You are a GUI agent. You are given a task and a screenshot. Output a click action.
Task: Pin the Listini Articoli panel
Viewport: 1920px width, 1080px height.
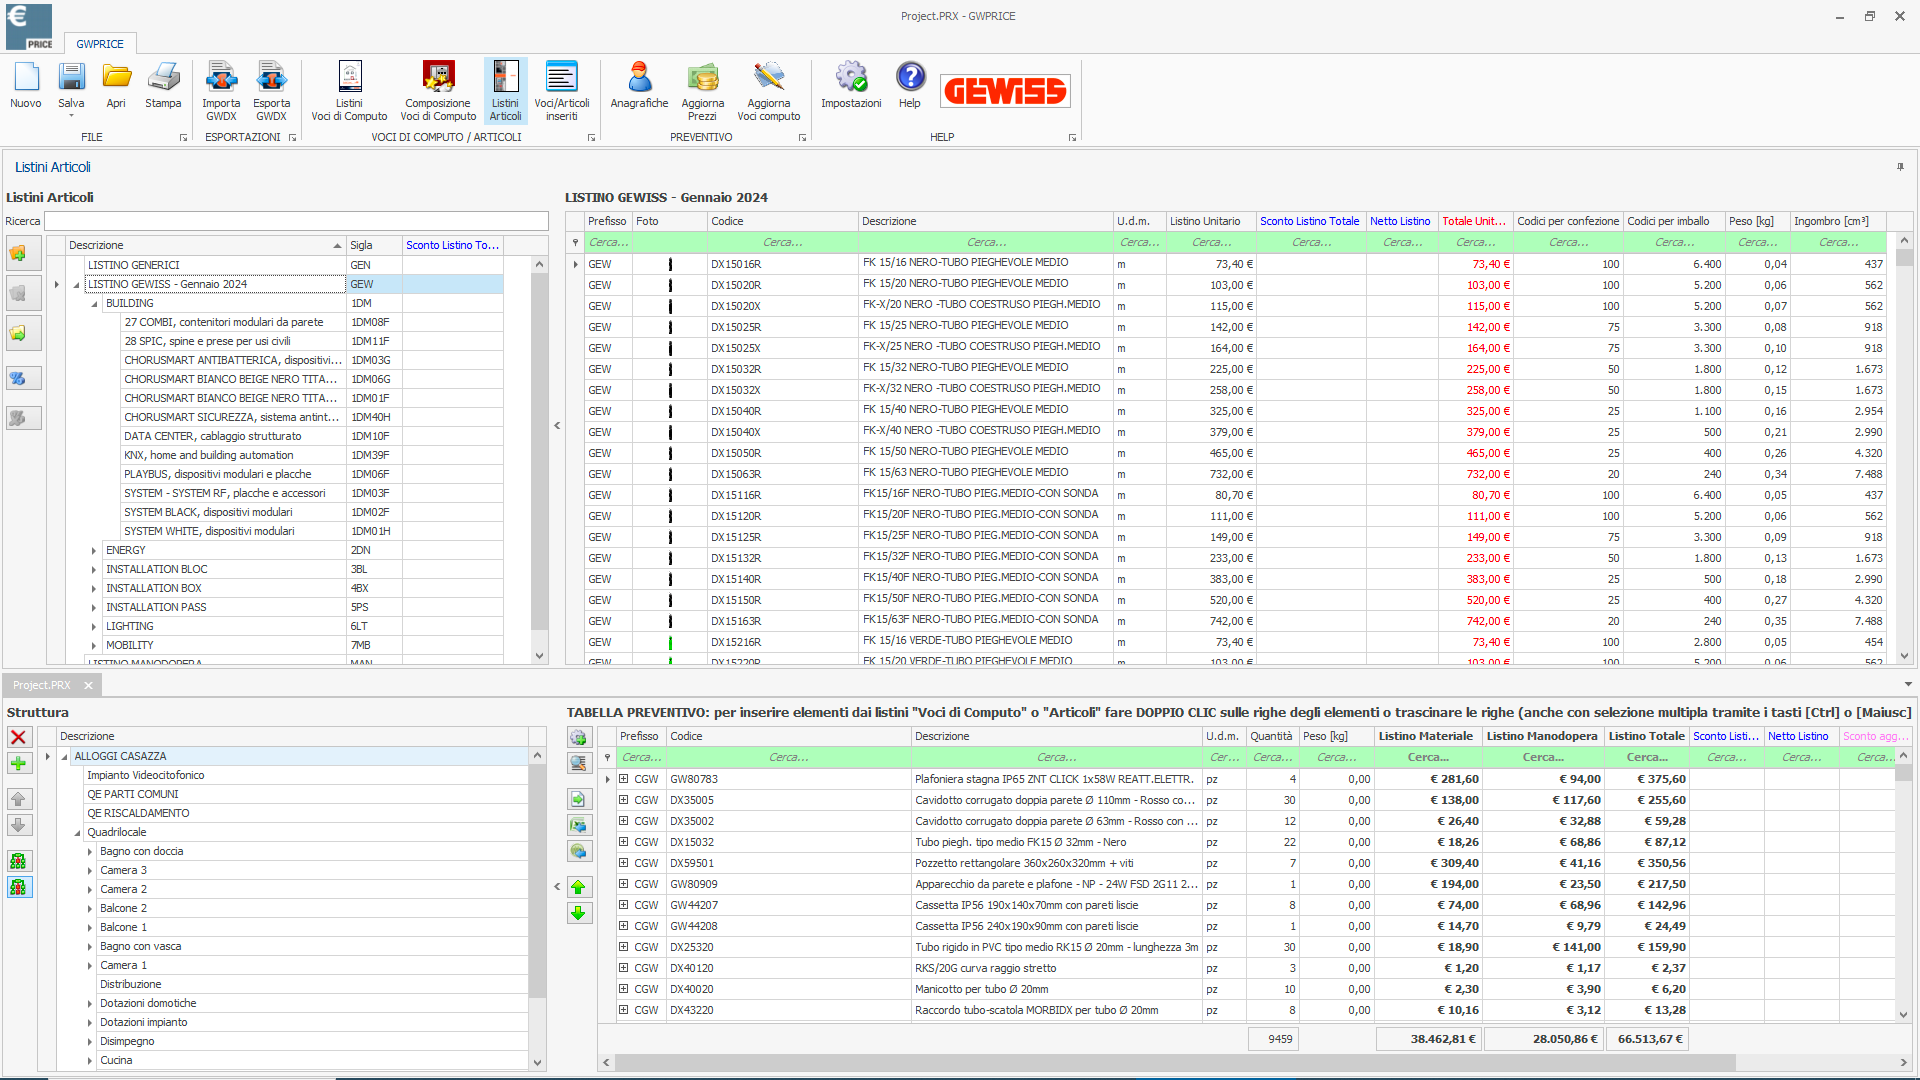tap(1900, 167)
